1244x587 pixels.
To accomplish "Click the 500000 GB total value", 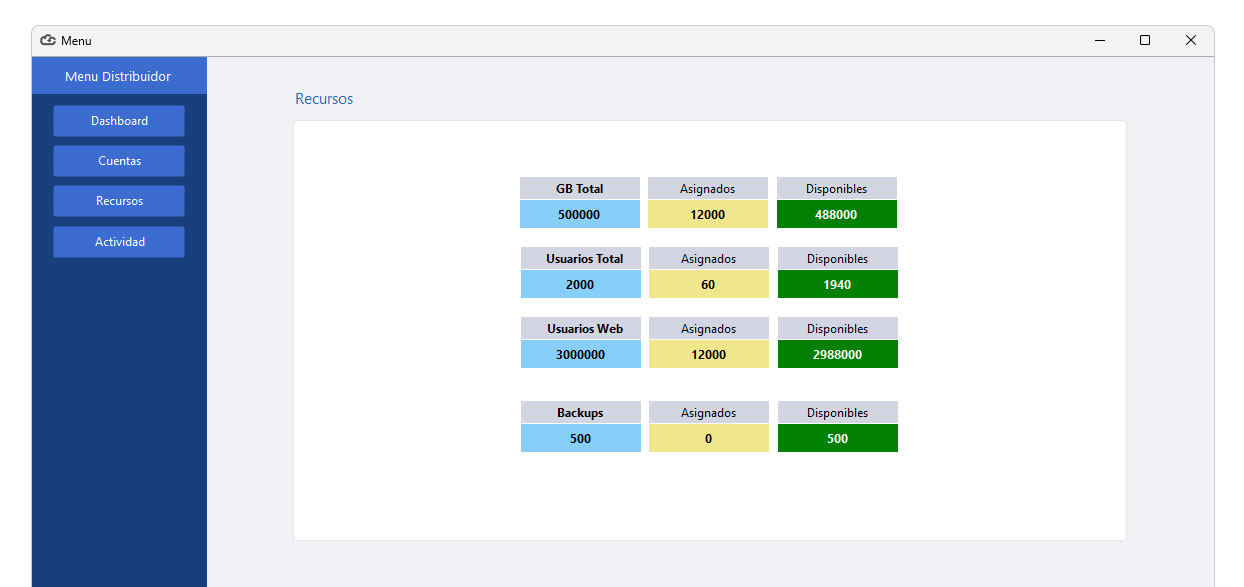I will [580, 214].
